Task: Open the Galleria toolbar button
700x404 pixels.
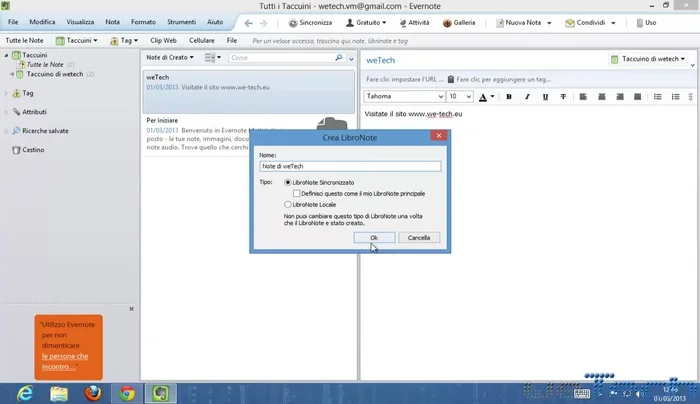Action: point(446,22)
